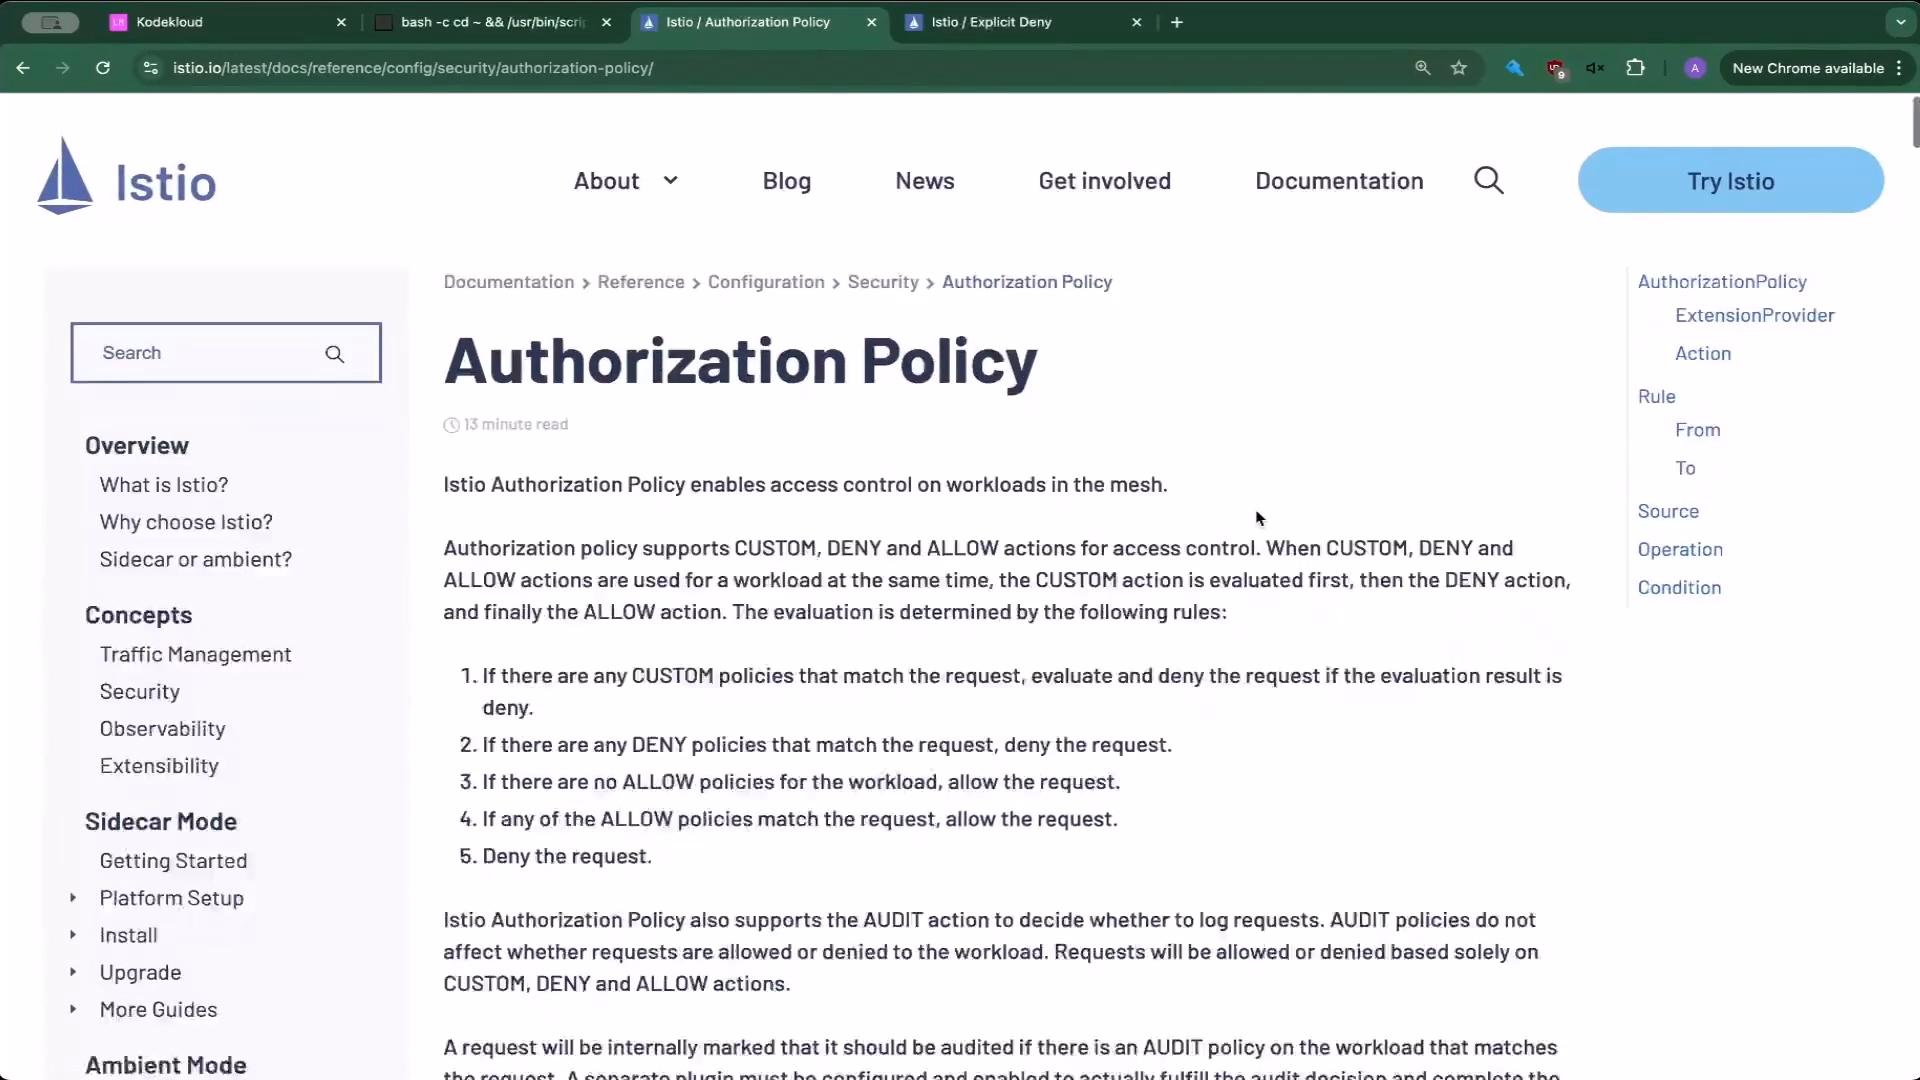Go back with the browser back arrow
Screen dimensions: 1920x1080
pos(23,68)
